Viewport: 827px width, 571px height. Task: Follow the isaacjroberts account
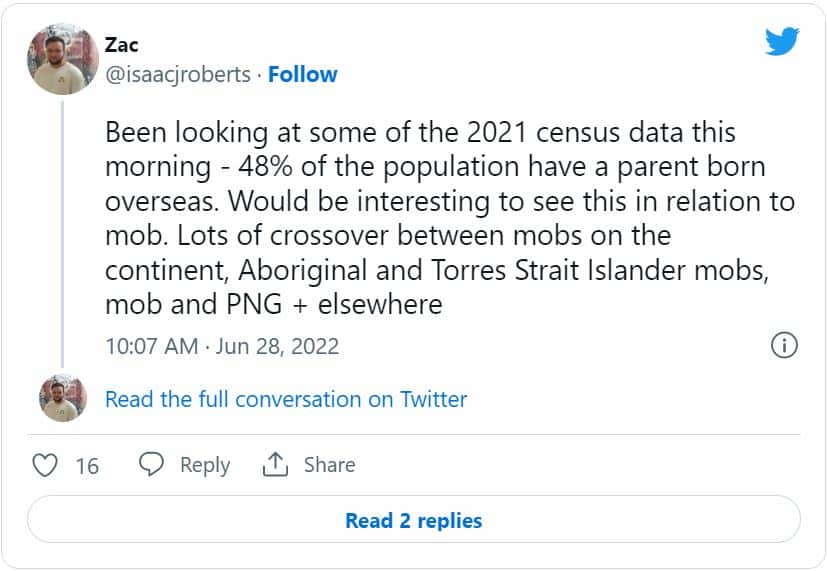click(303, 74)
